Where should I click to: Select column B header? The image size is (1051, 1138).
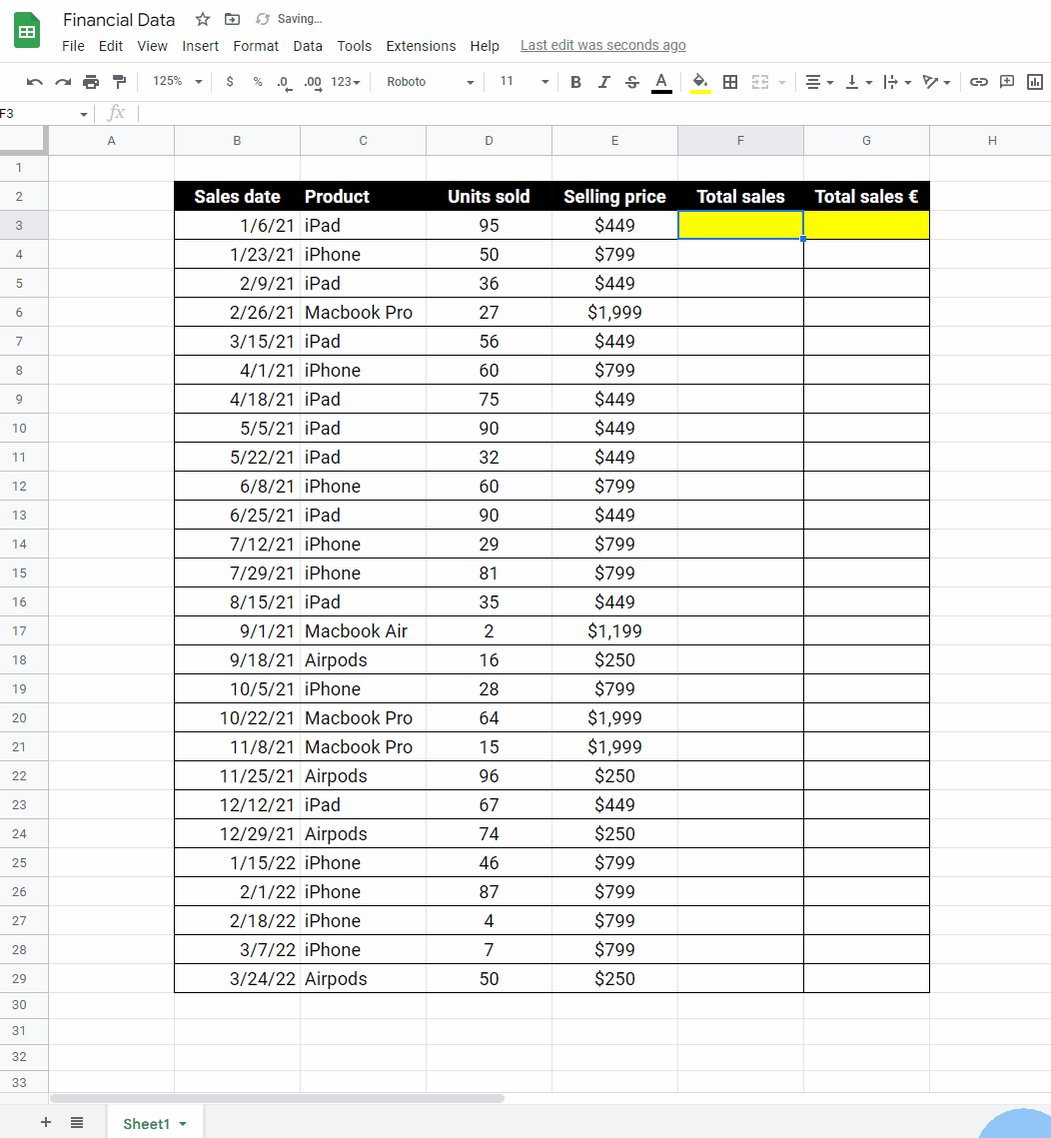click(237, 141)
